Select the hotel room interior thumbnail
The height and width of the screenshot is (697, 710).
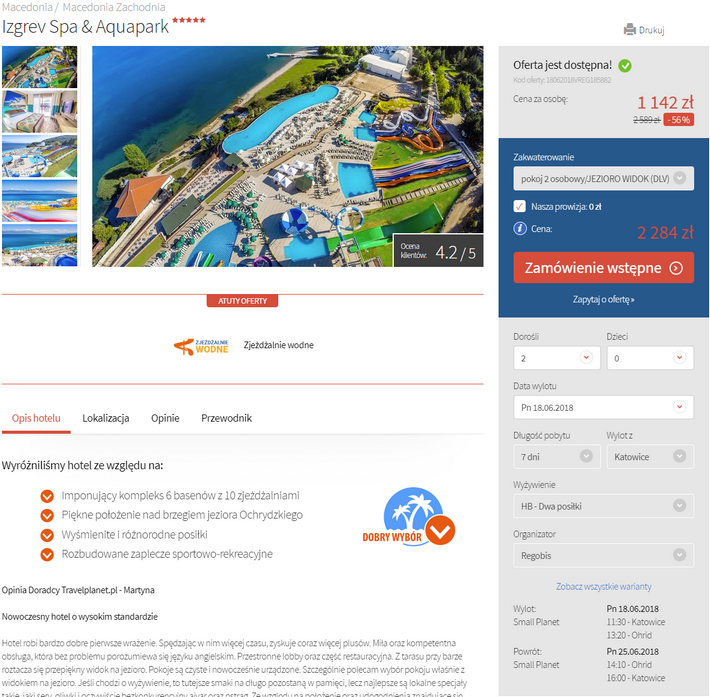(39, 111)
